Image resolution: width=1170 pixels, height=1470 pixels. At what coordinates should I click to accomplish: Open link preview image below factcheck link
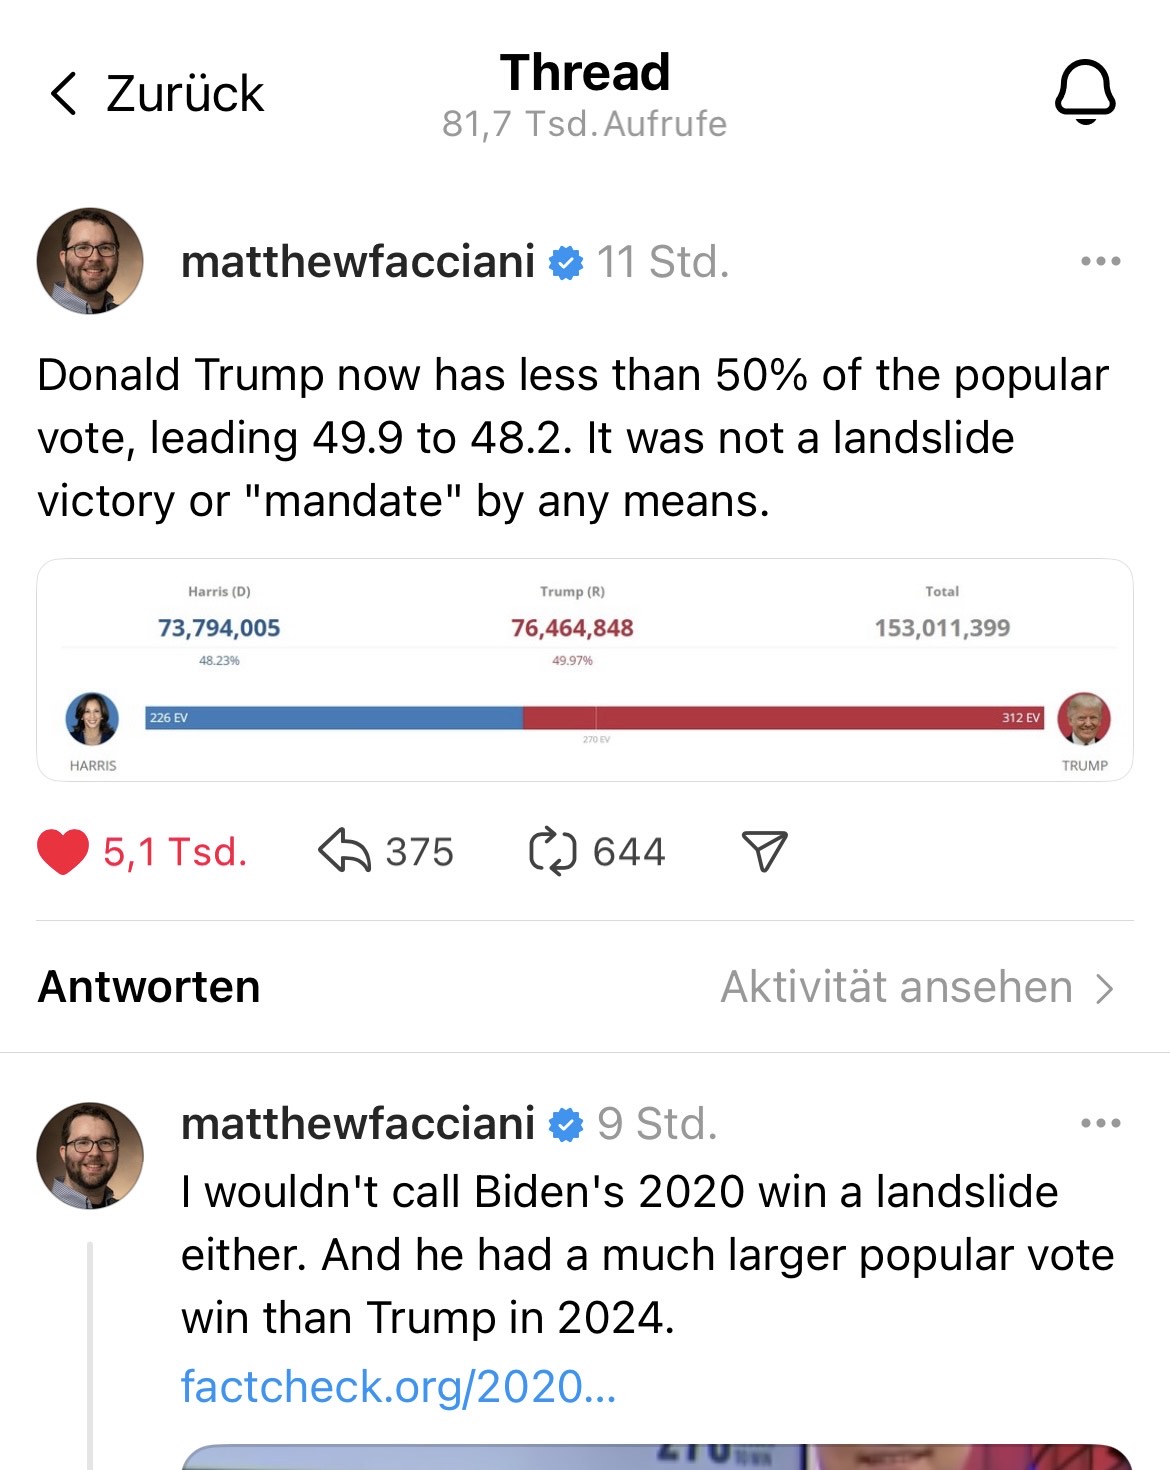[657, 1456]
